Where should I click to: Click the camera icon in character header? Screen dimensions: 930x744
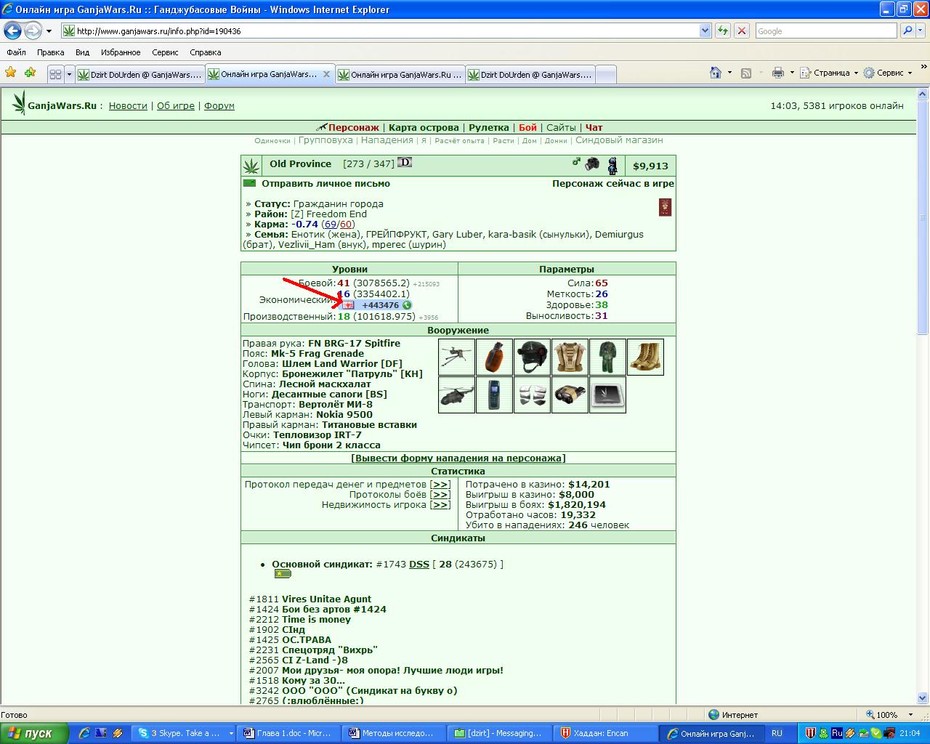(592, 164)
